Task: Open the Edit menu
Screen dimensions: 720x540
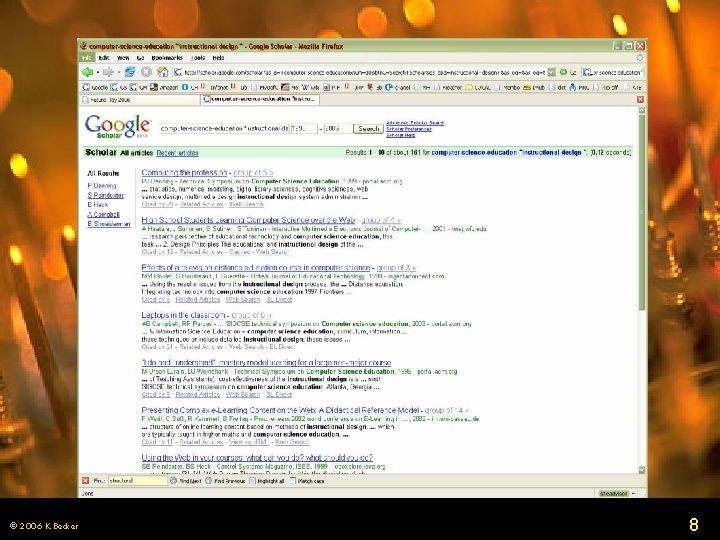Action: click(x=104, y=58)
